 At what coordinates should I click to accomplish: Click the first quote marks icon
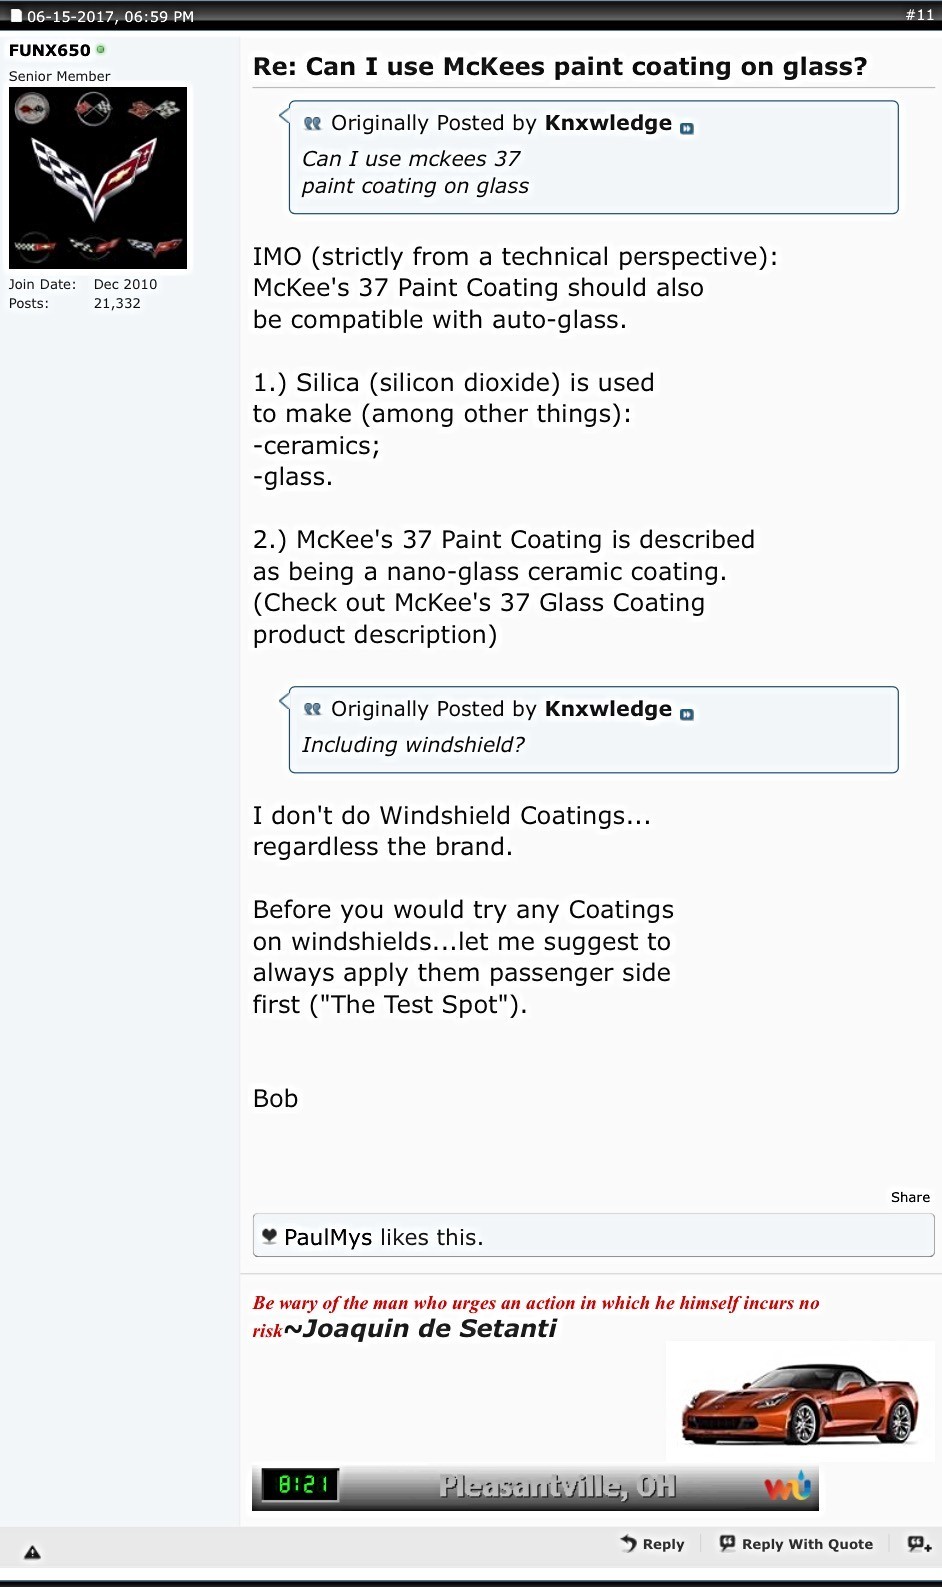pyautogui.click(x=313, y=123)
